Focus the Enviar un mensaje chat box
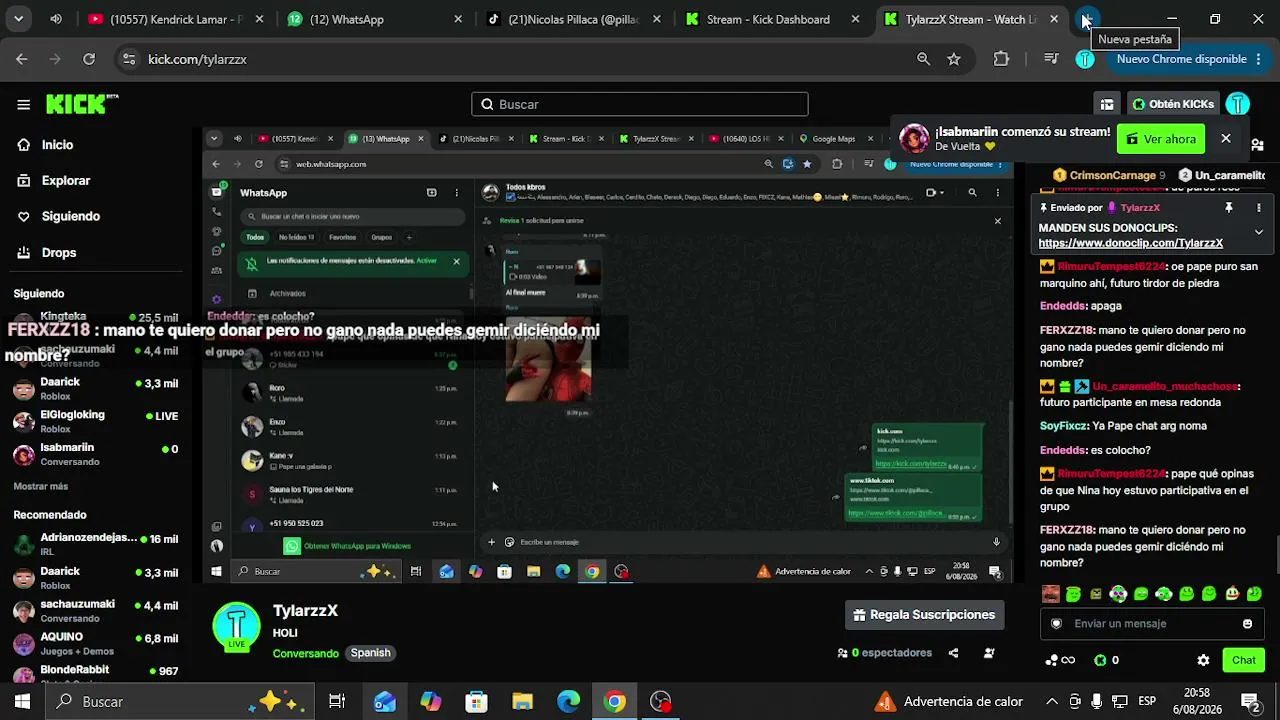Viewport: 1280px width, 720px height. [1151, 624]
